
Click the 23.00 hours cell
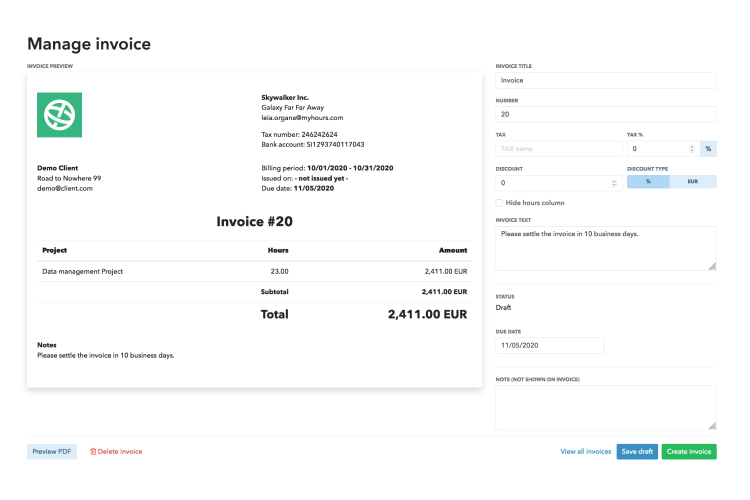point(279,271)
